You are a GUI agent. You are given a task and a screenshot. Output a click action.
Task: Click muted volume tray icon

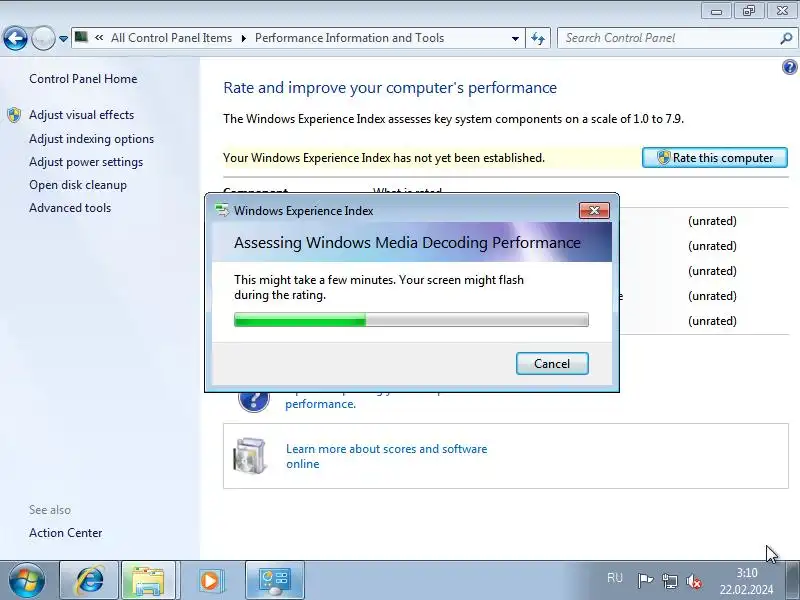point(694,581)
